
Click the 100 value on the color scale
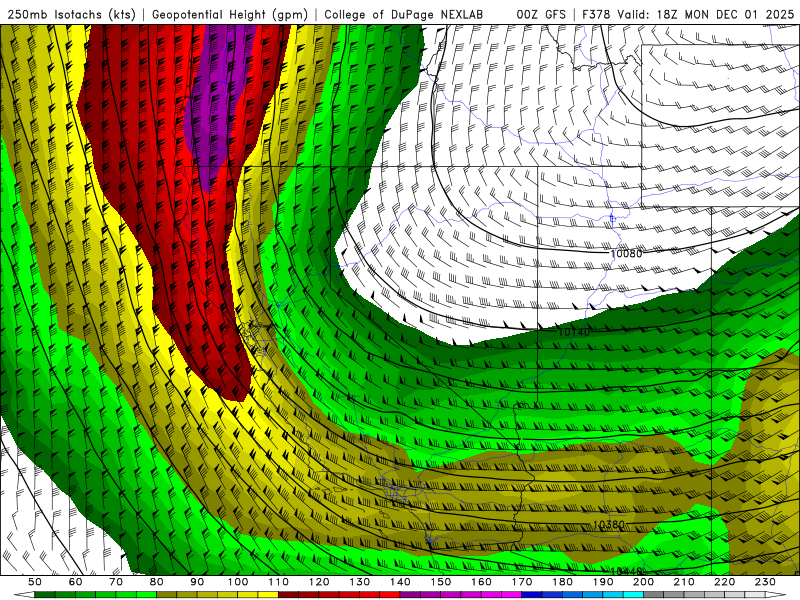238,582
